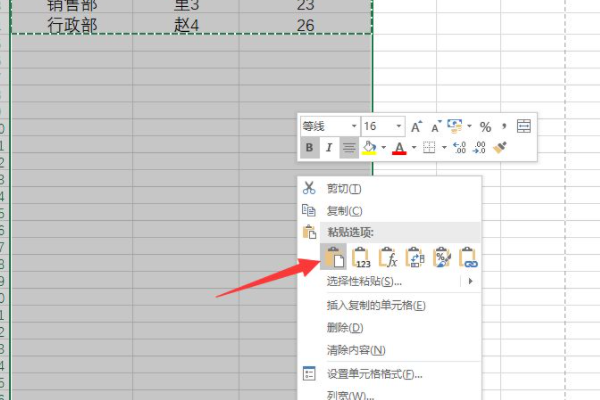Viewport: 600px width, 400px height.
Task: Click the borders icon
Action: [x=429, y=147]
